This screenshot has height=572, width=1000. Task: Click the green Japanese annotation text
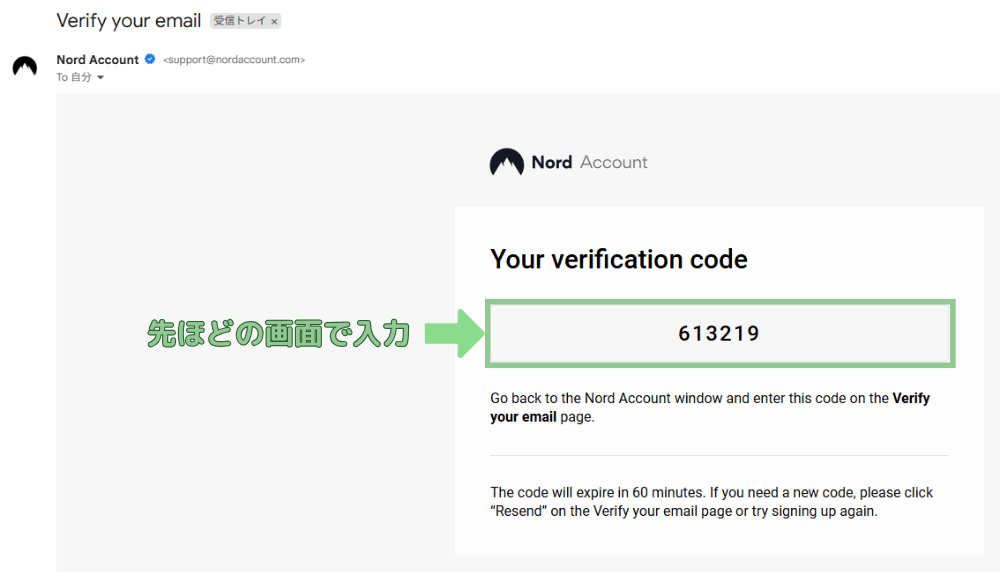pos(278,334)
